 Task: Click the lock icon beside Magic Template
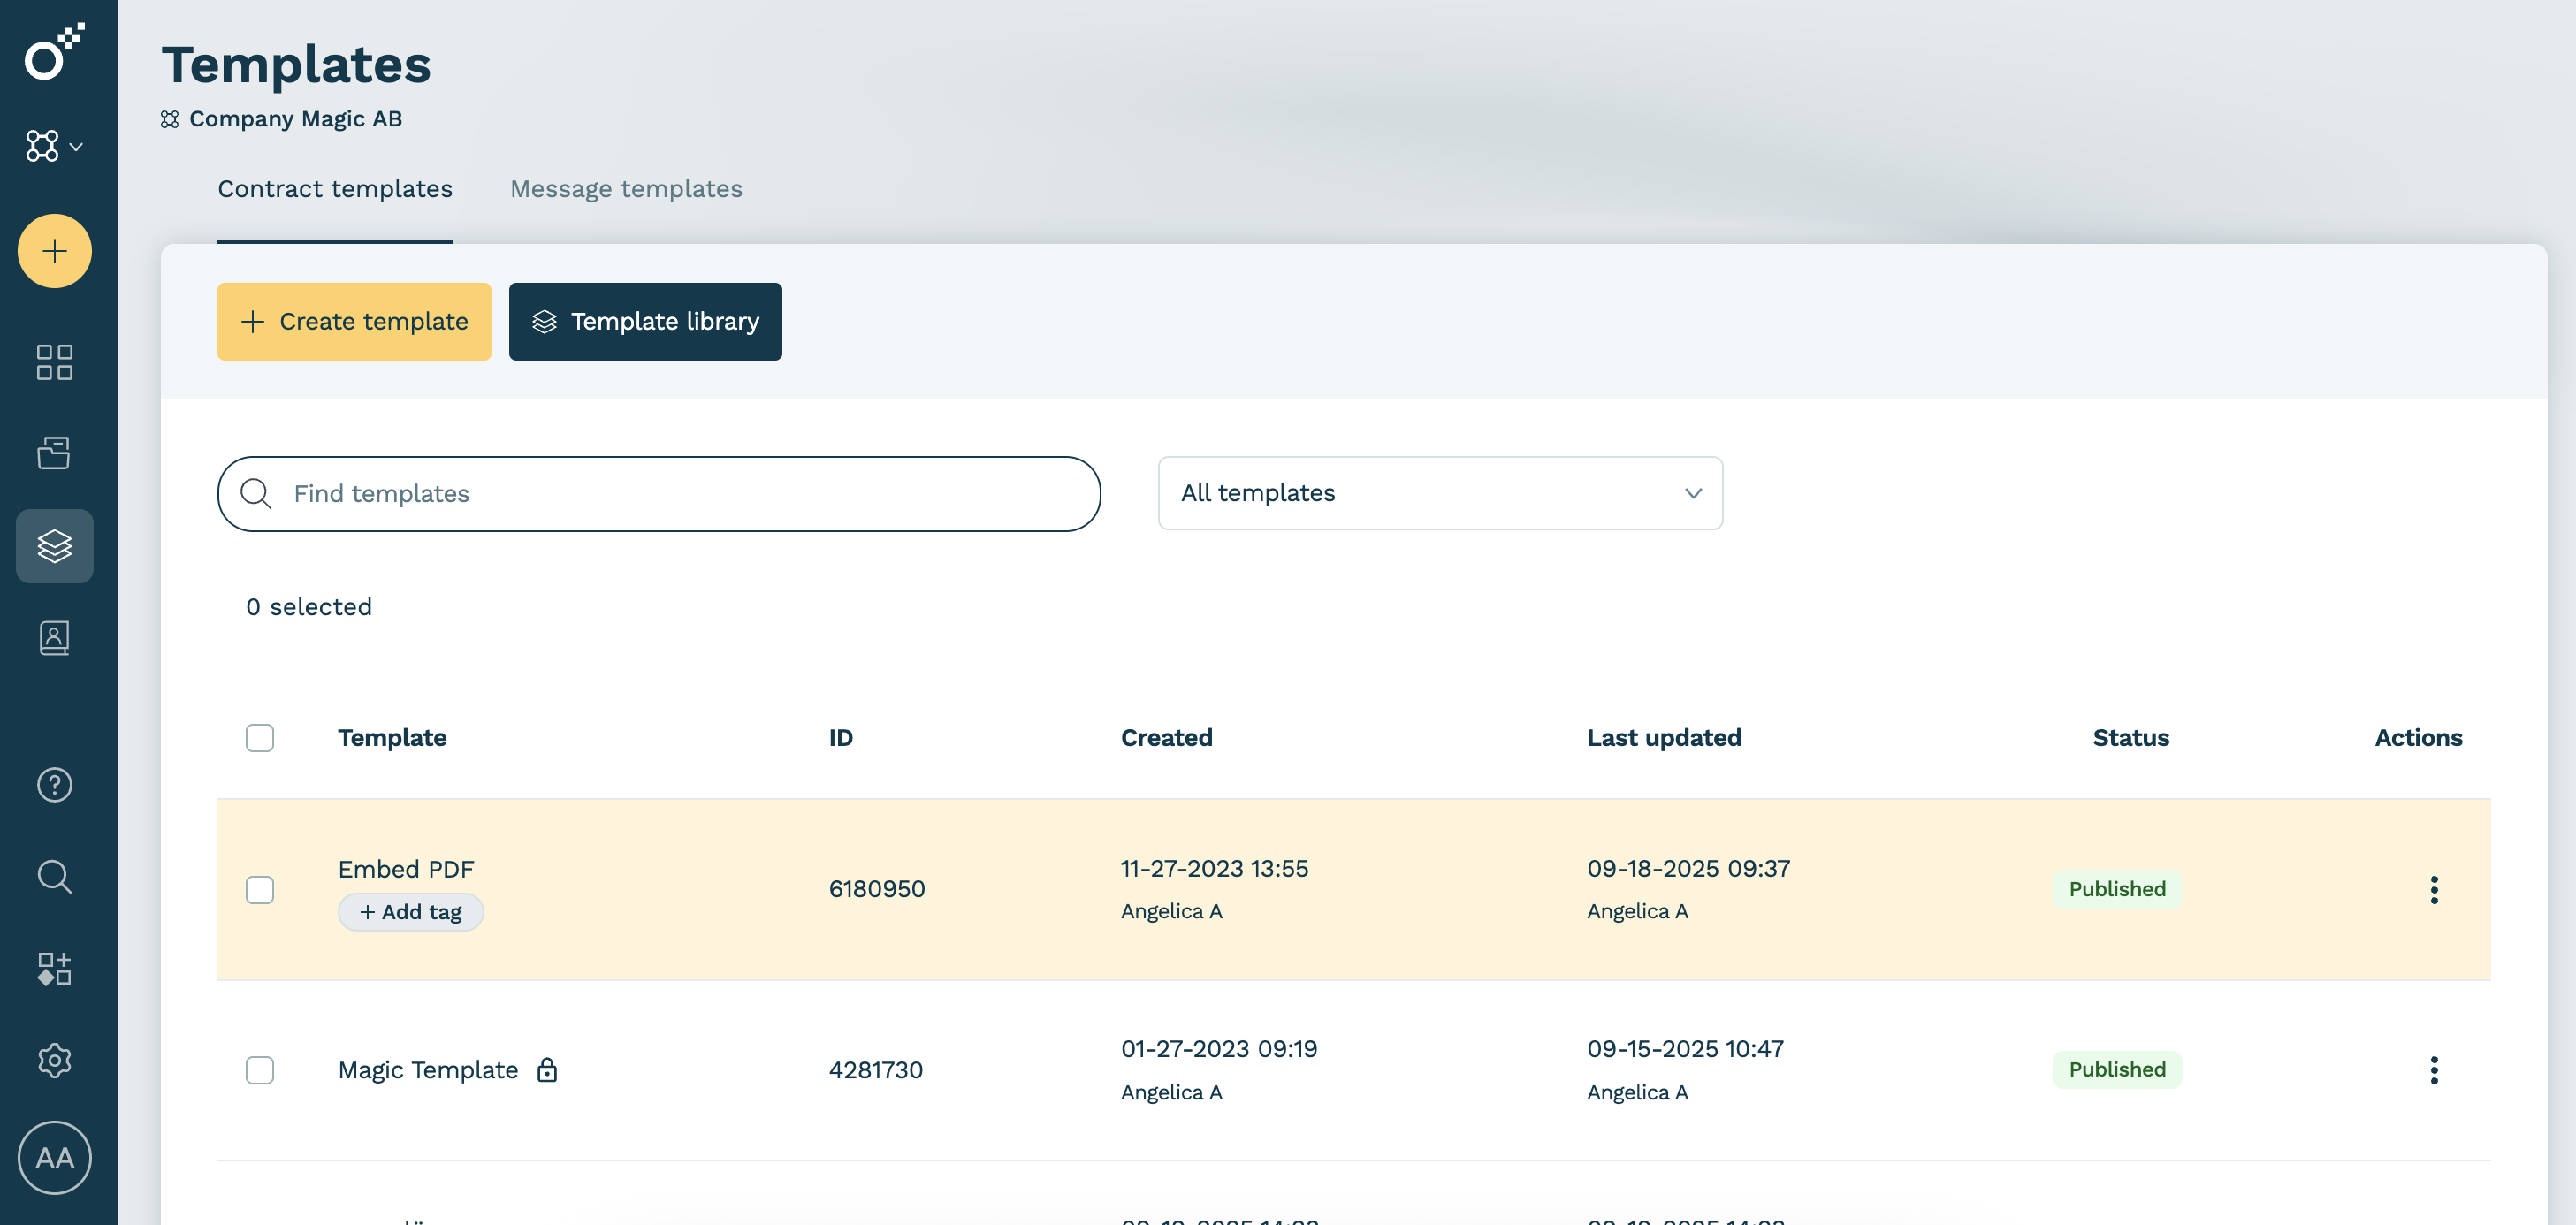click(547, 1070)
